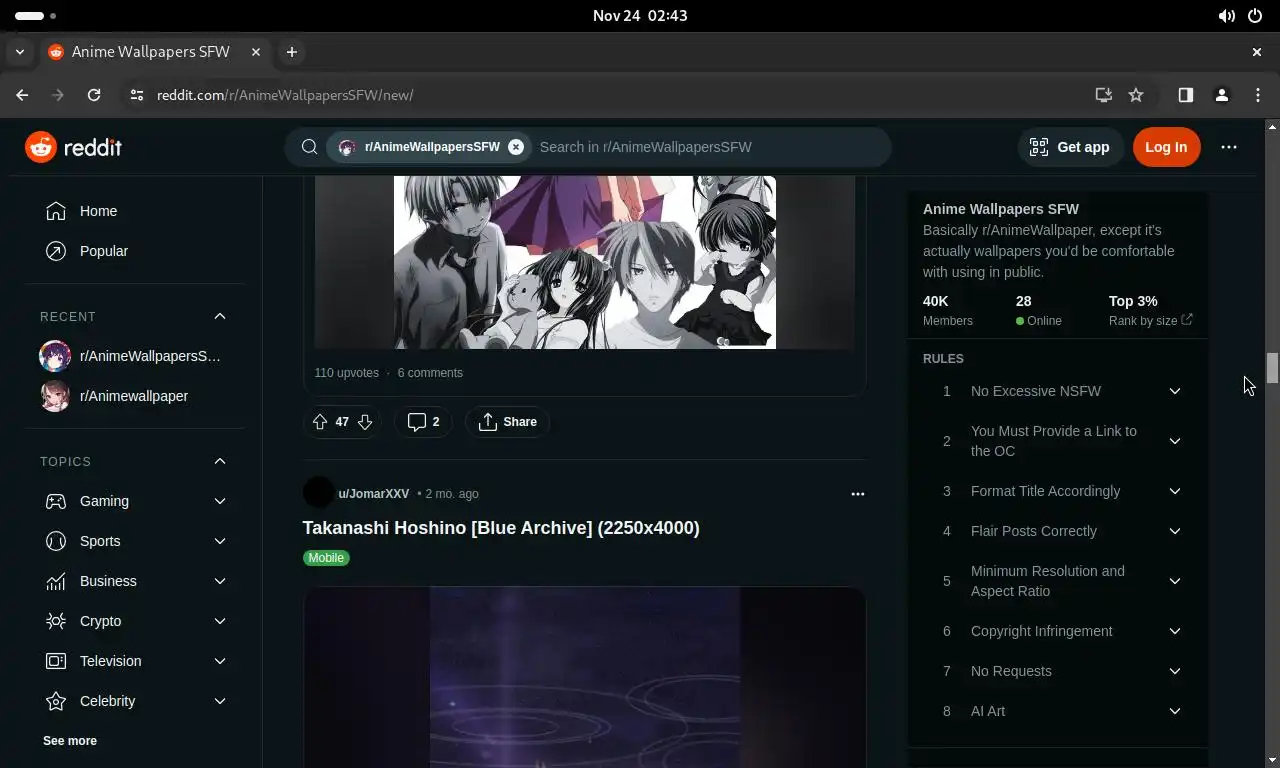Open u/JomarXXV user profile
The height and width of the screenshot is (768, 1280).
tap(374, 494)
